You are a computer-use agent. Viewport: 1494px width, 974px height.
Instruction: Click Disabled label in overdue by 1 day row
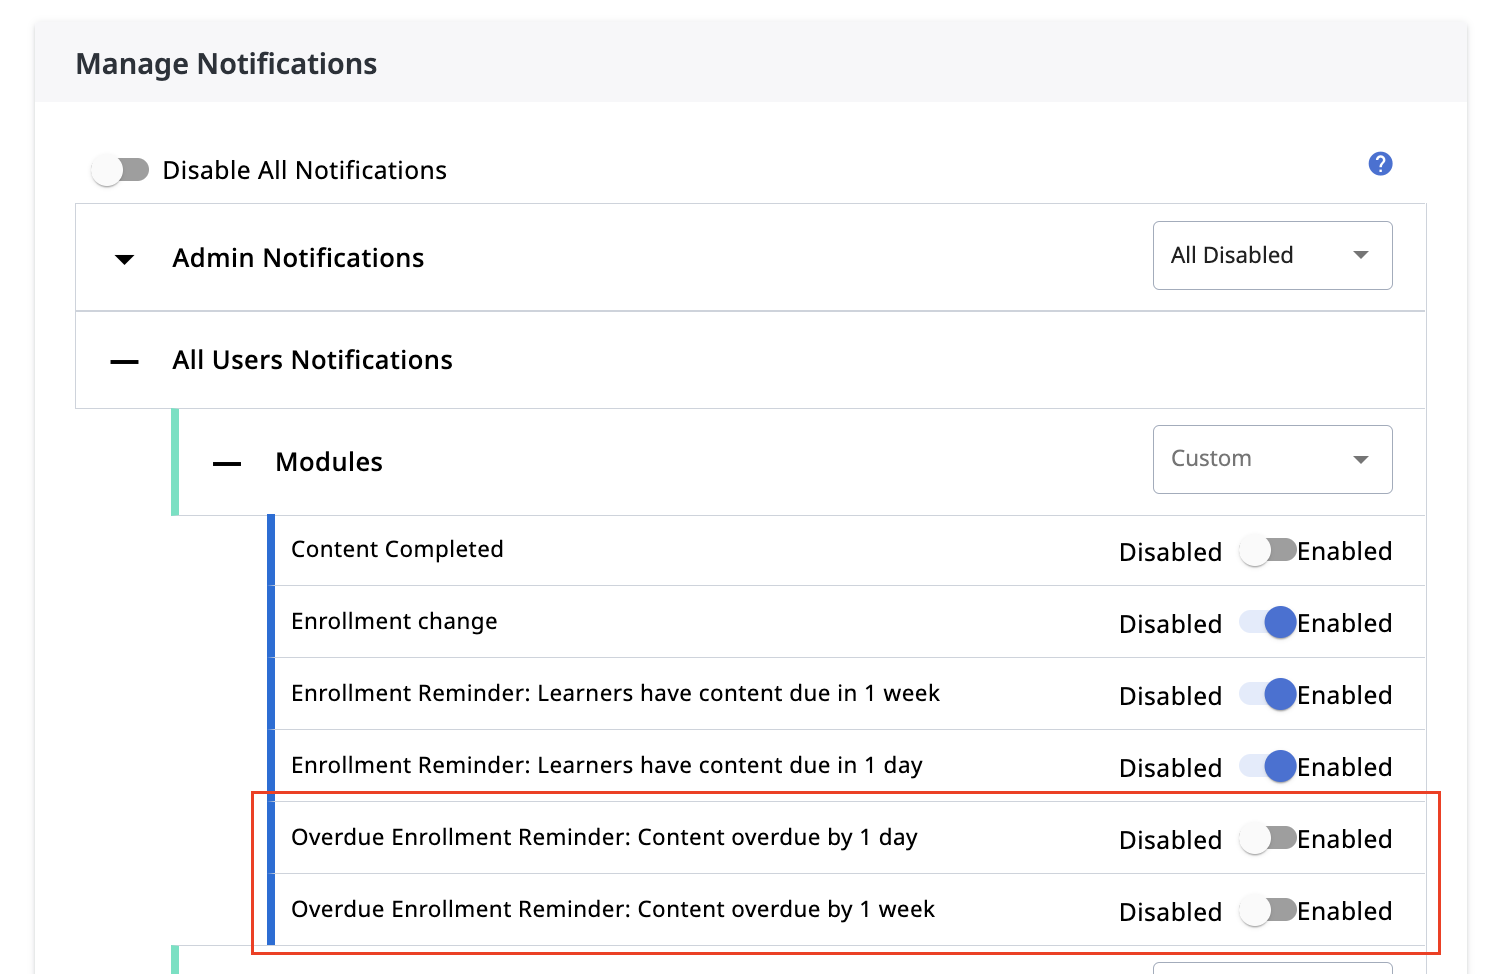[1170, 840]
